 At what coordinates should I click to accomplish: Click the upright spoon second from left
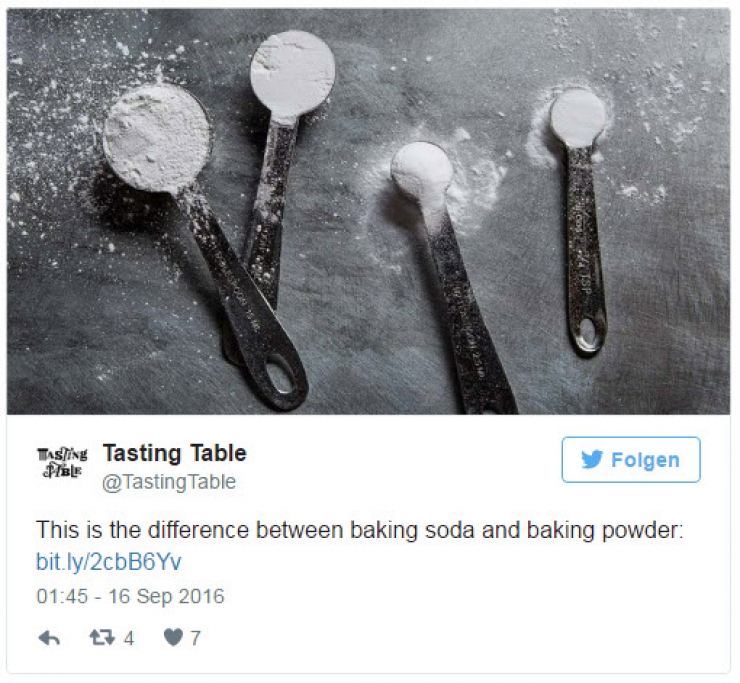283,142
